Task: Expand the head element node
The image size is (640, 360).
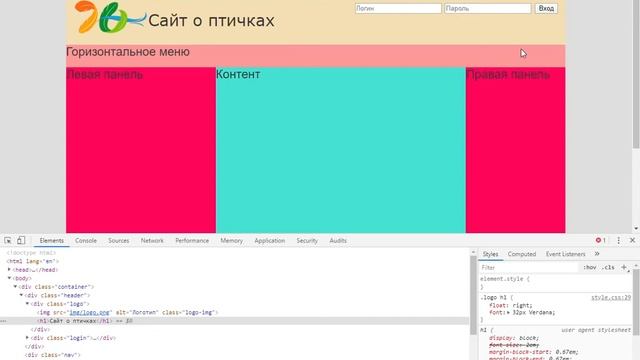Action: tap(9, 269)
